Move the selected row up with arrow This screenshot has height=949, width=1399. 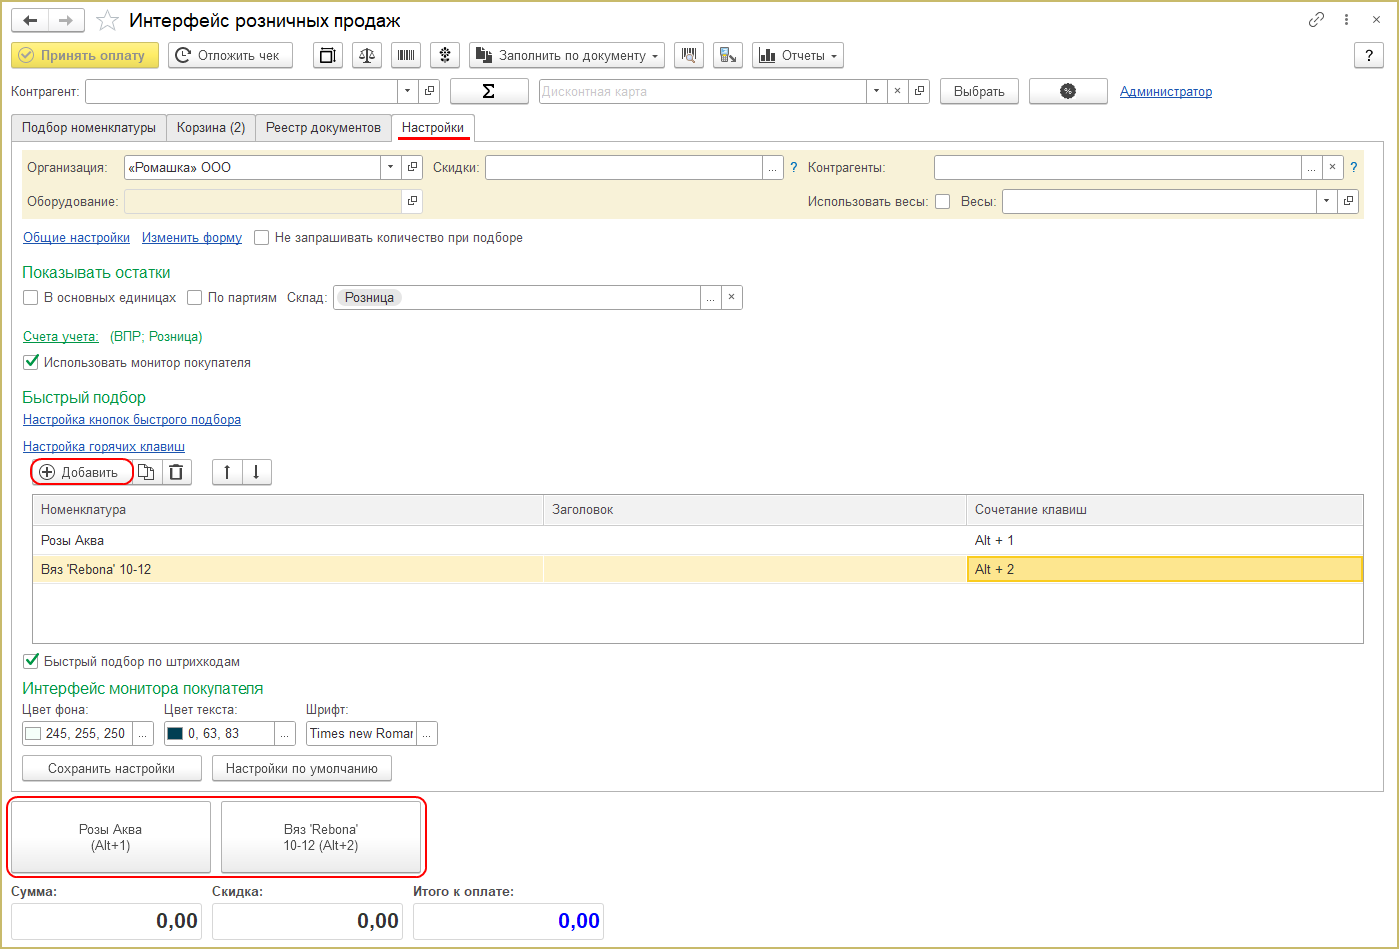[x=227, y=472]
